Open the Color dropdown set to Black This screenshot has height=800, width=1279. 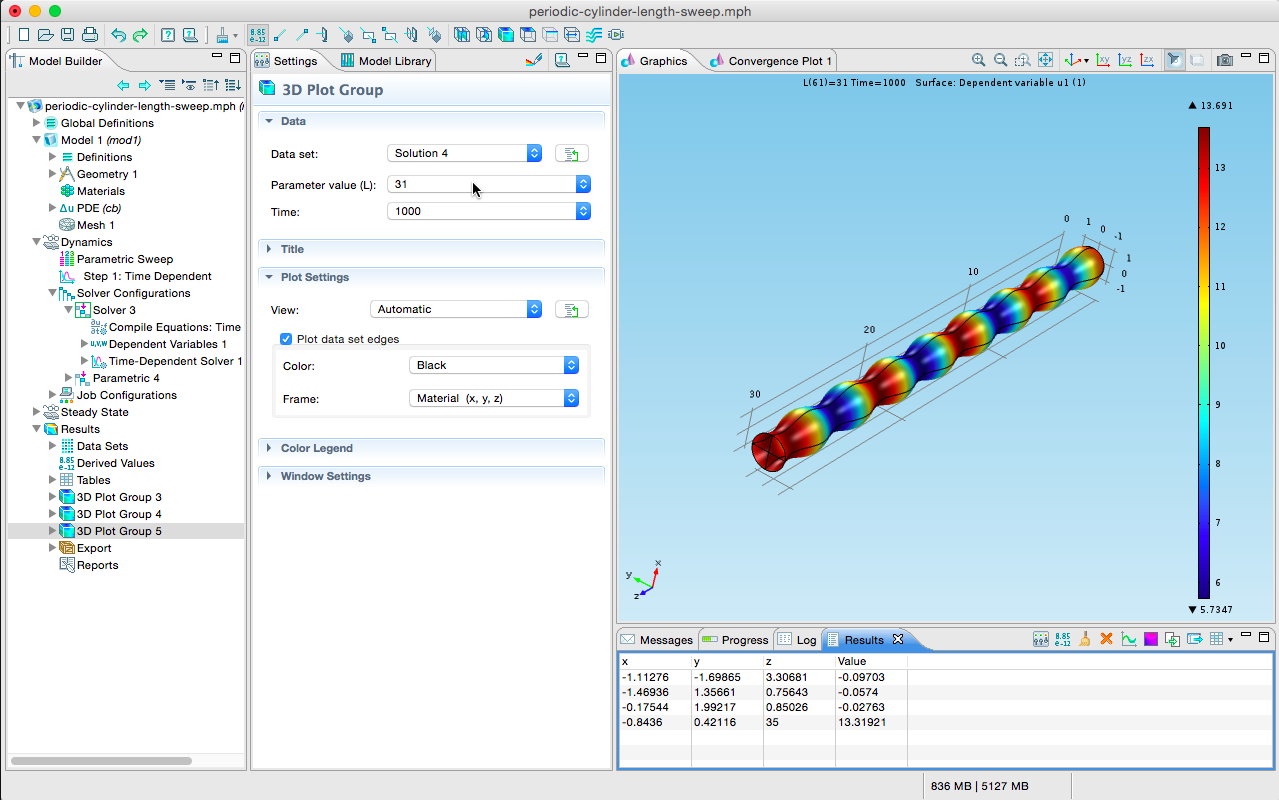(494, 365)
